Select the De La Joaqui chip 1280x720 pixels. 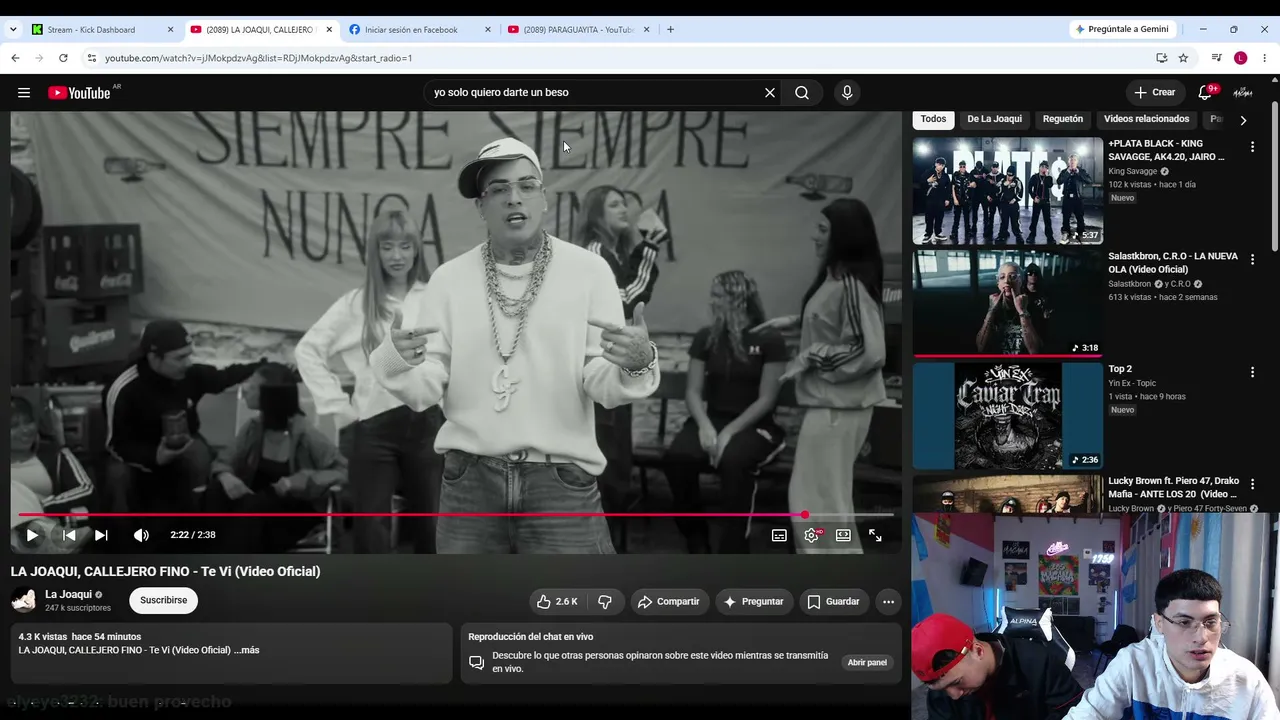(994, 119)
